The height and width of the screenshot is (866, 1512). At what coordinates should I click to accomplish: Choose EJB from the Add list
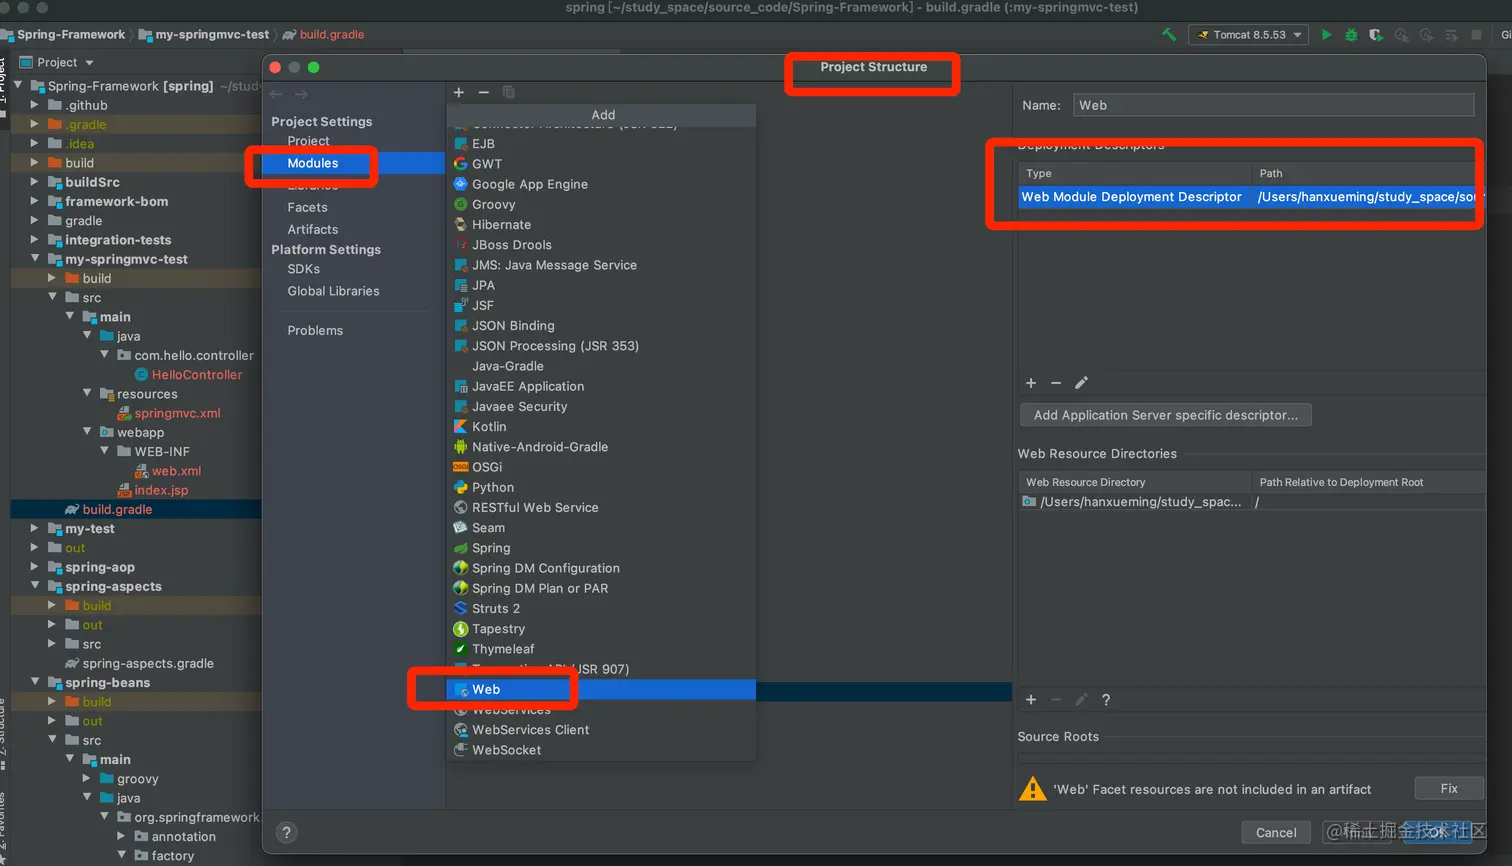(x=601, y=144)
